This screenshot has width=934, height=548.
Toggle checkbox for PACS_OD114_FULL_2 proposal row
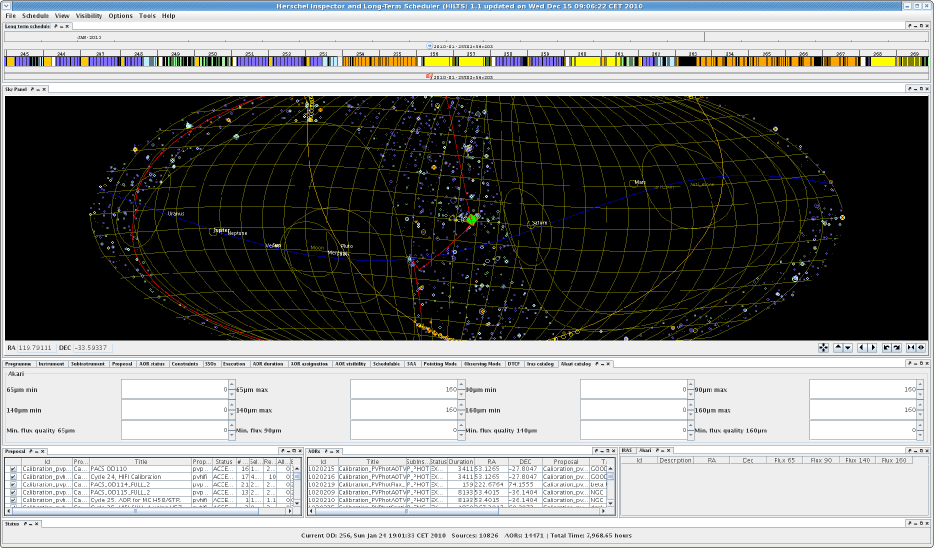point(12,485)
